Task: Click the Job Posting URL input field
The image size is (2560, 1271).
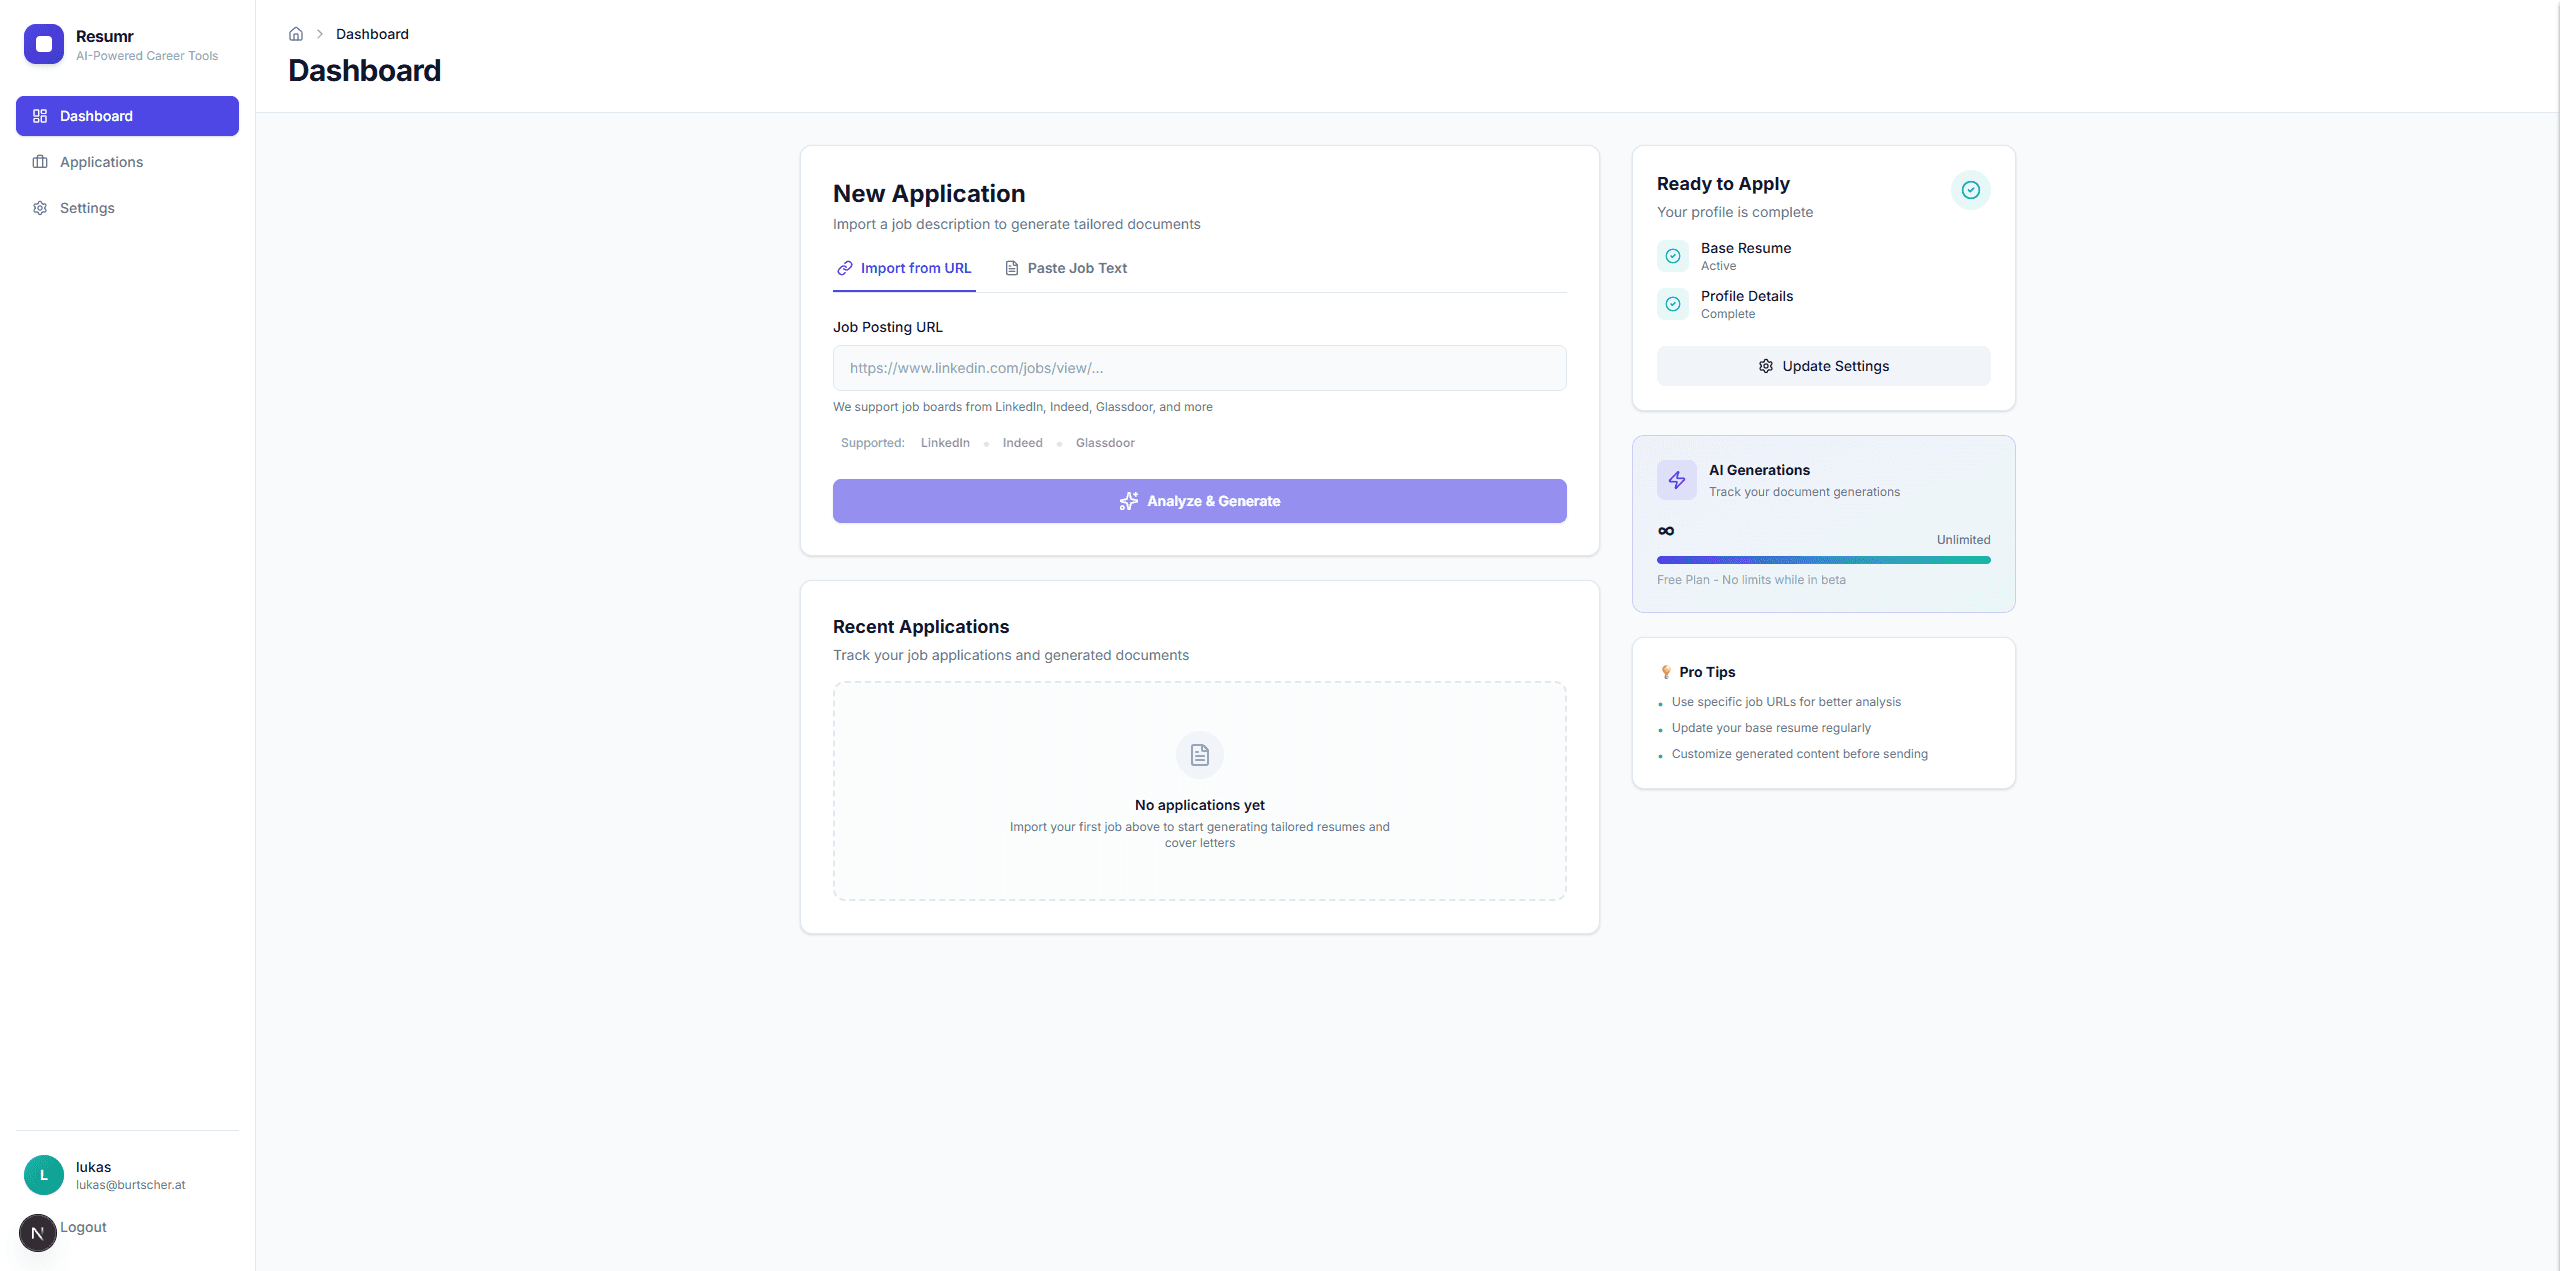Action: coord(1199,368)
